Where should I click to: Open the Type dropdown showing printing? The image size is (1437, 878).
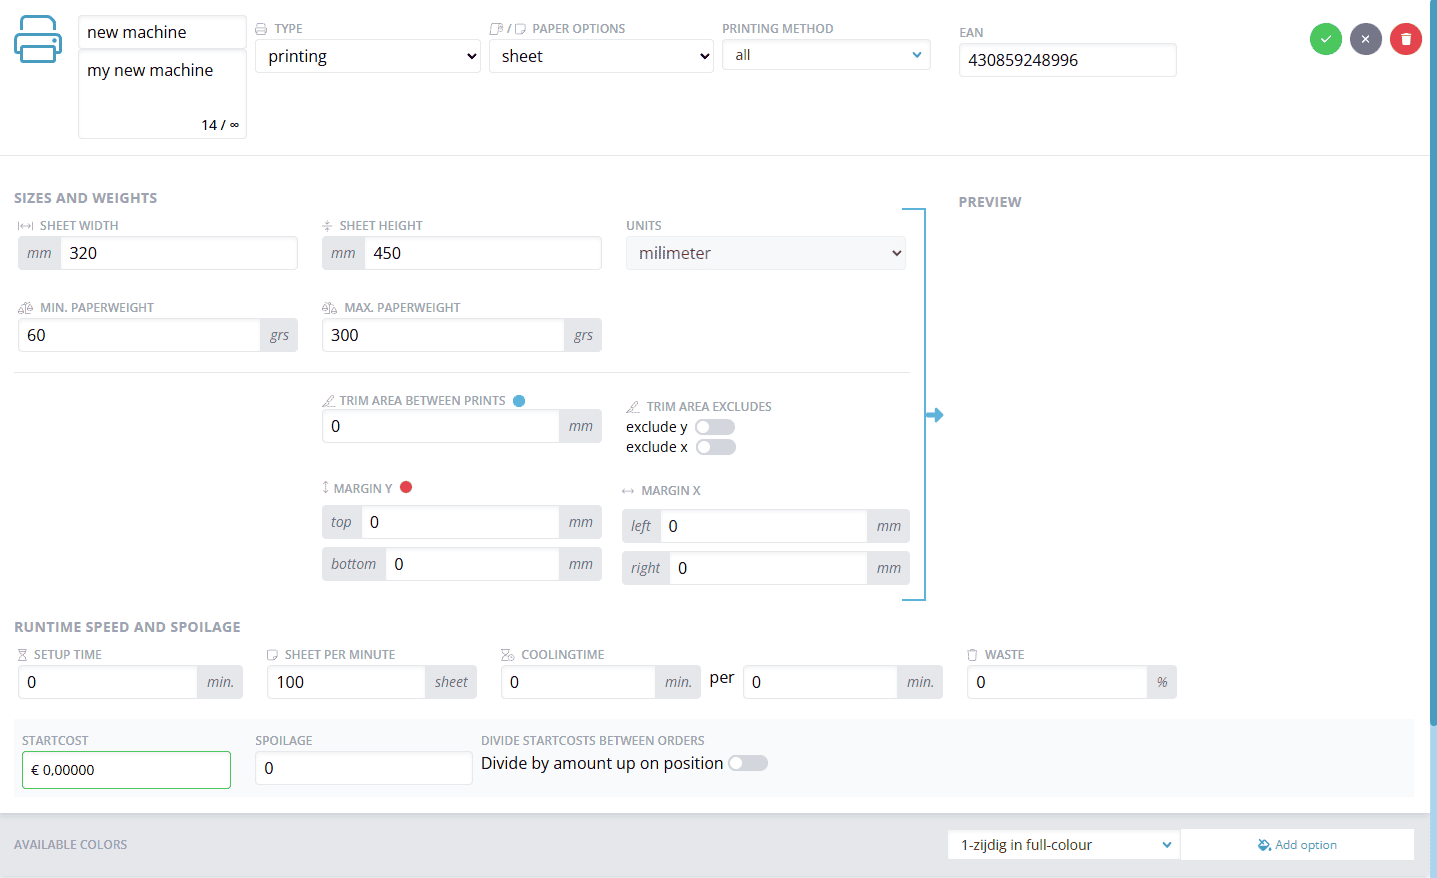pos(367,56)
